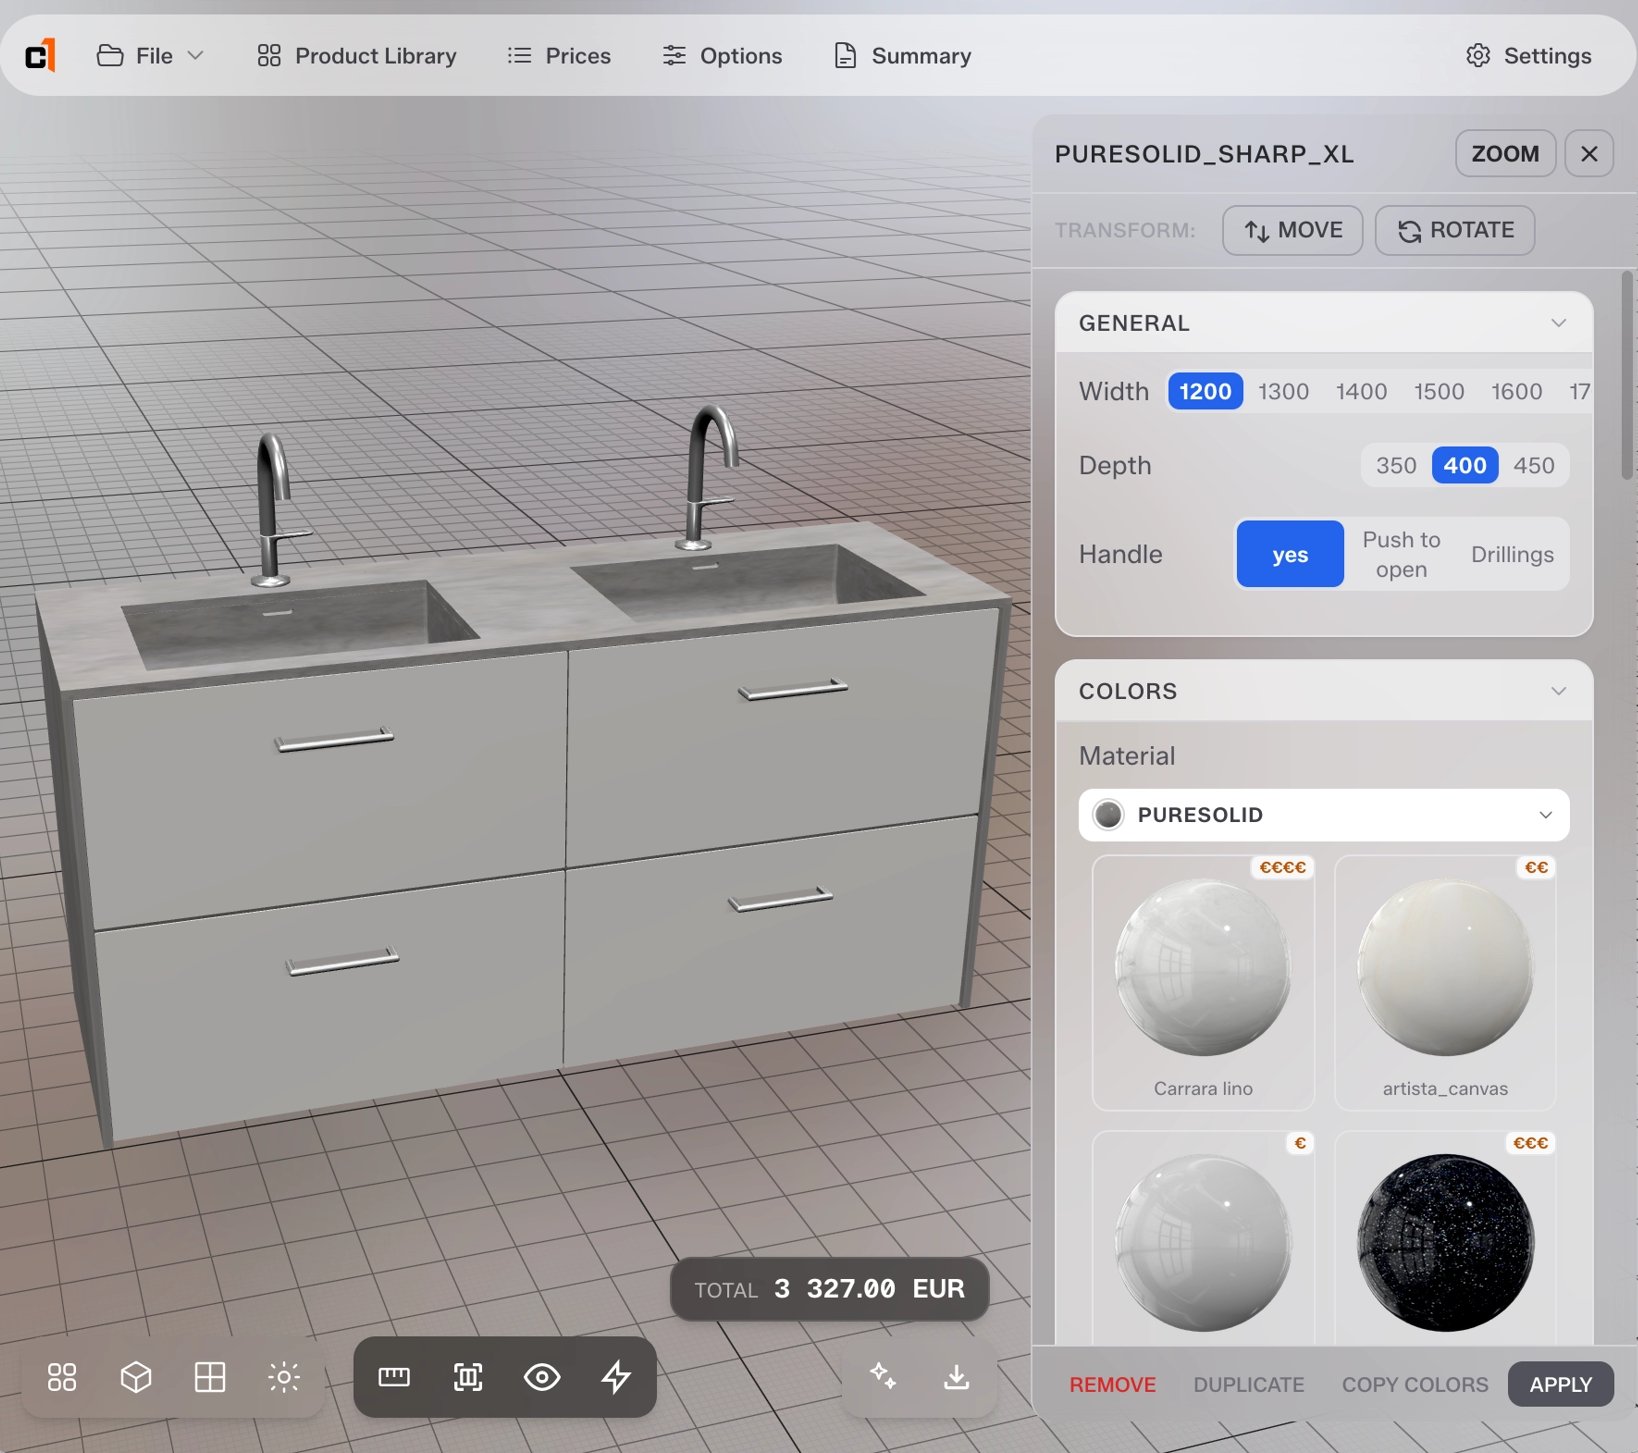Pick the Carrara lino material swatch
The image size is (1638, 1453).
point(1203,982)
